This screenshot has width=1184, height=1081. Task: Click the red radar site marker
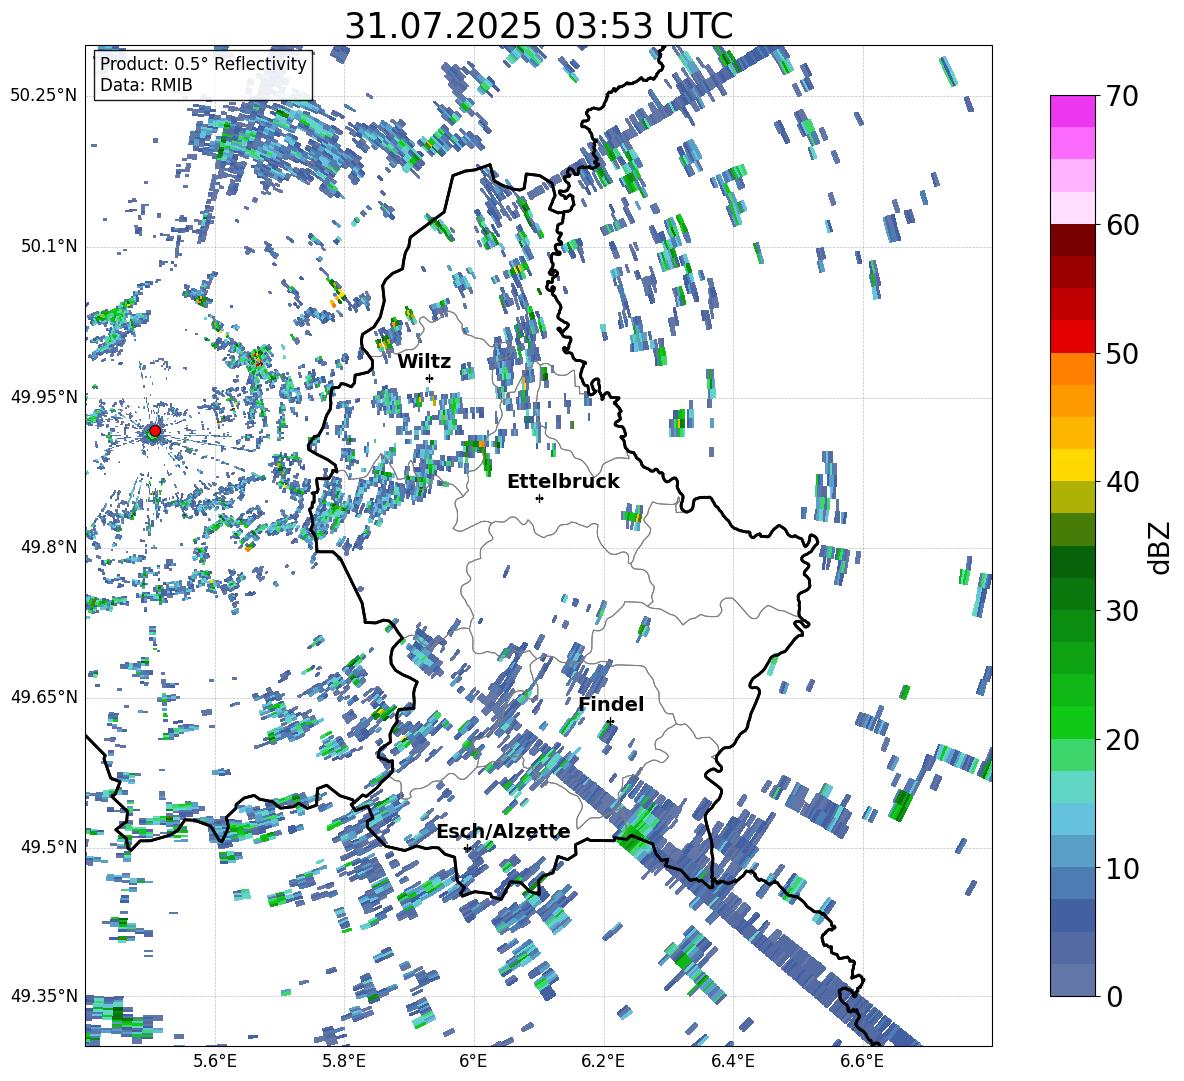point(155,431)
